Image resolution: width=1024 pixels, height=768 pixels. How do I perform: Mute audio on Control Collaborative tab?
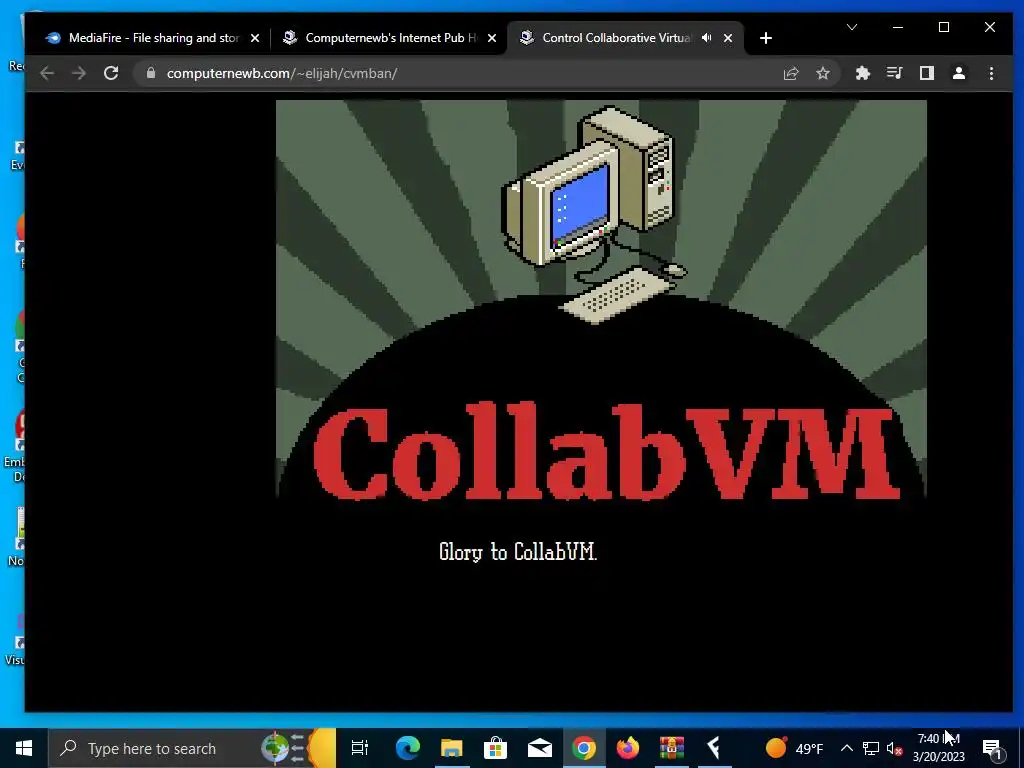point(706,38)
